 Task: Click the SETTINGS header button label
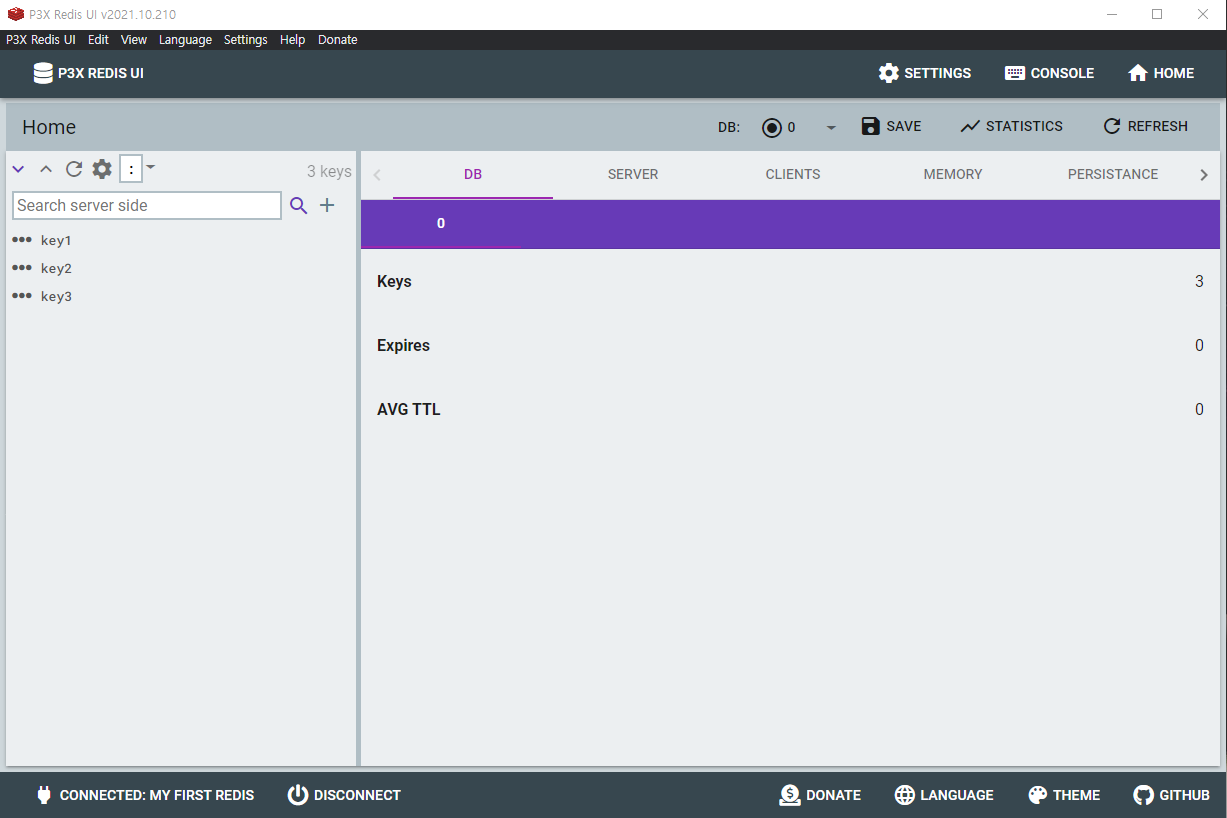tap(938, 73)
